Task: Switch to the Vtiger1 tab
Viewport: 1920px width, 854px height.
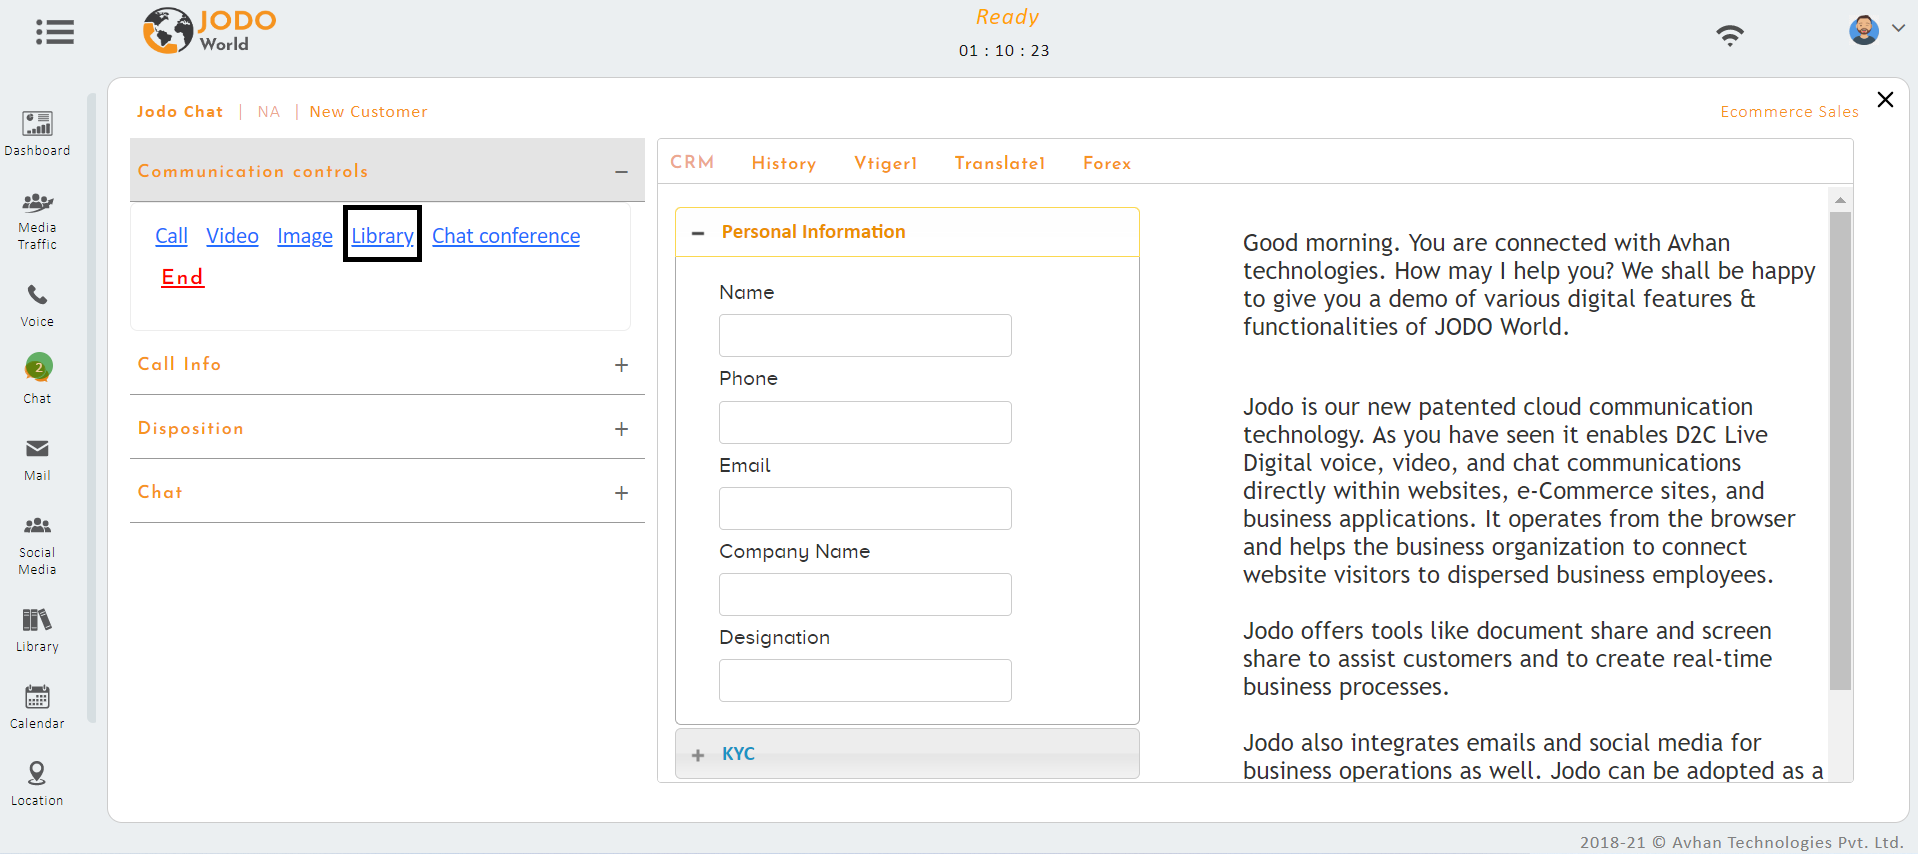Action: point(885,163)
